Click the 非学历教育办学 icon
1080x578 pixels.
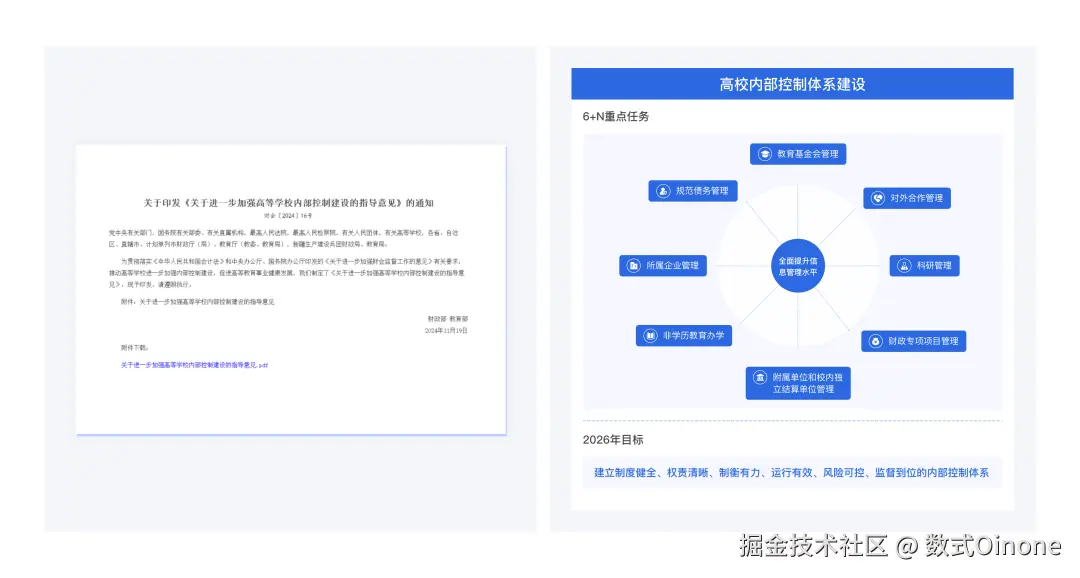[x=650, y=335]
